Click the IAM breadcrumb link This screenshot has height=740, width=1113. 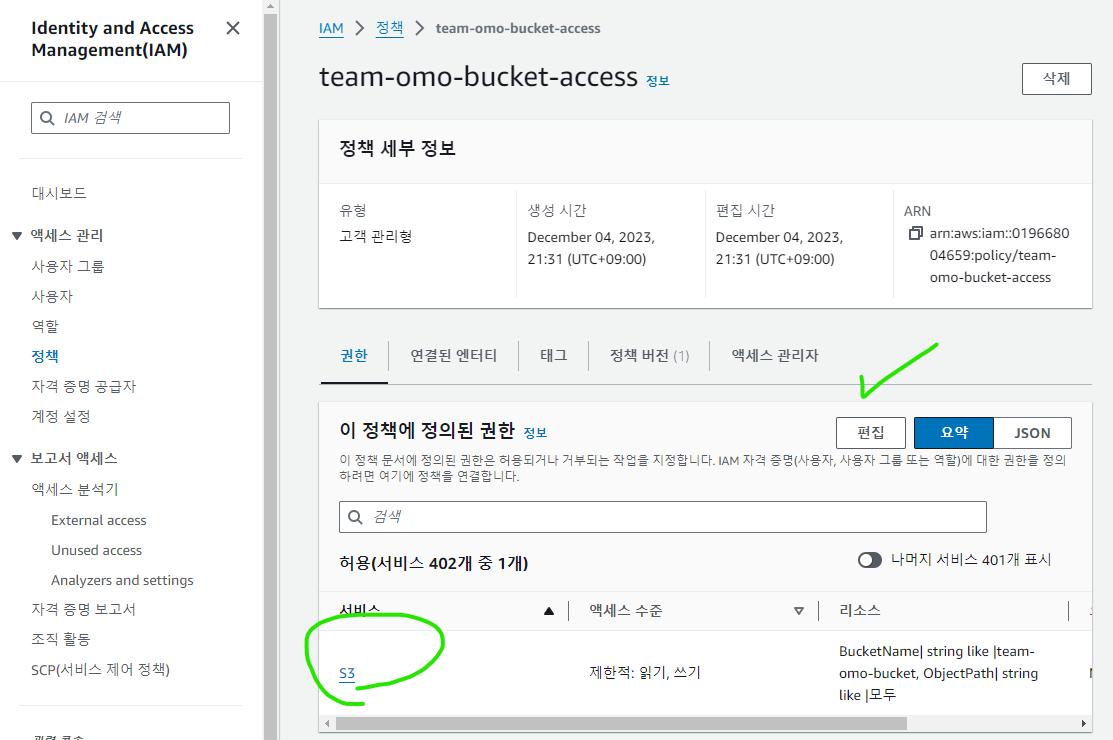click(331, 28)
